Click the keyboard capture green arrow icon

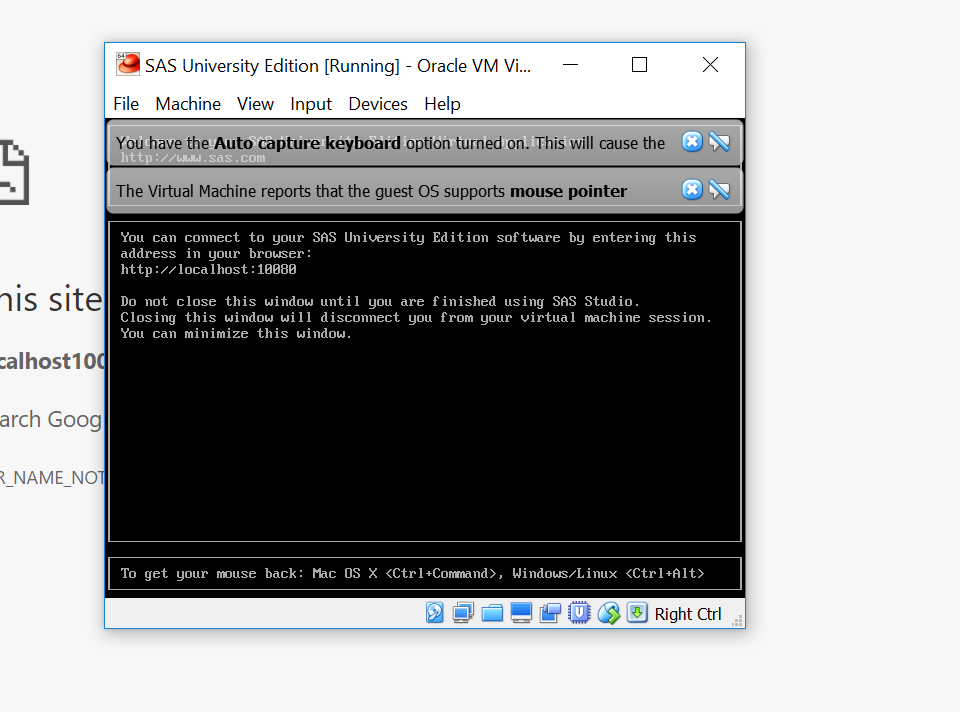coord(637,613)
